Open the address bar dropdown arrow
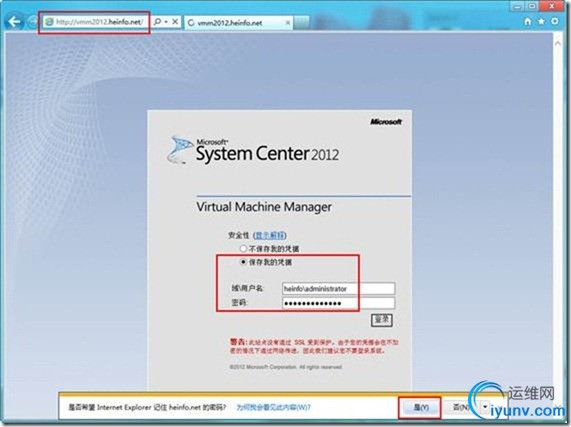 166,22
